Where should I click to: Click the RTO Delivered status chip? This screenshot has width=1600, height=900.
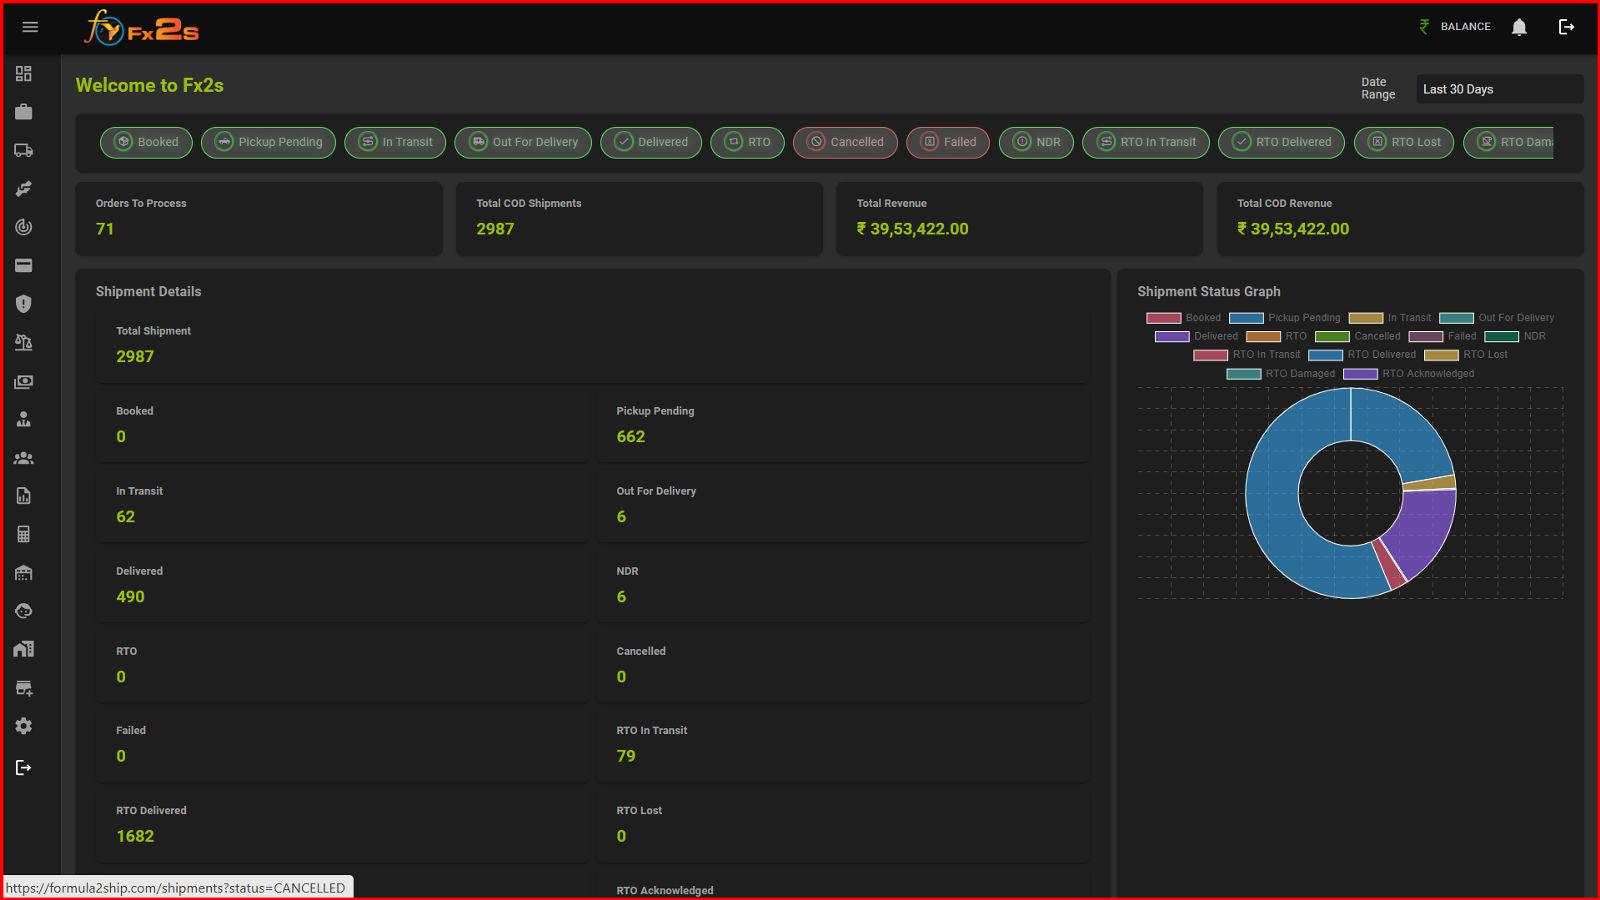coord(1281,142)
